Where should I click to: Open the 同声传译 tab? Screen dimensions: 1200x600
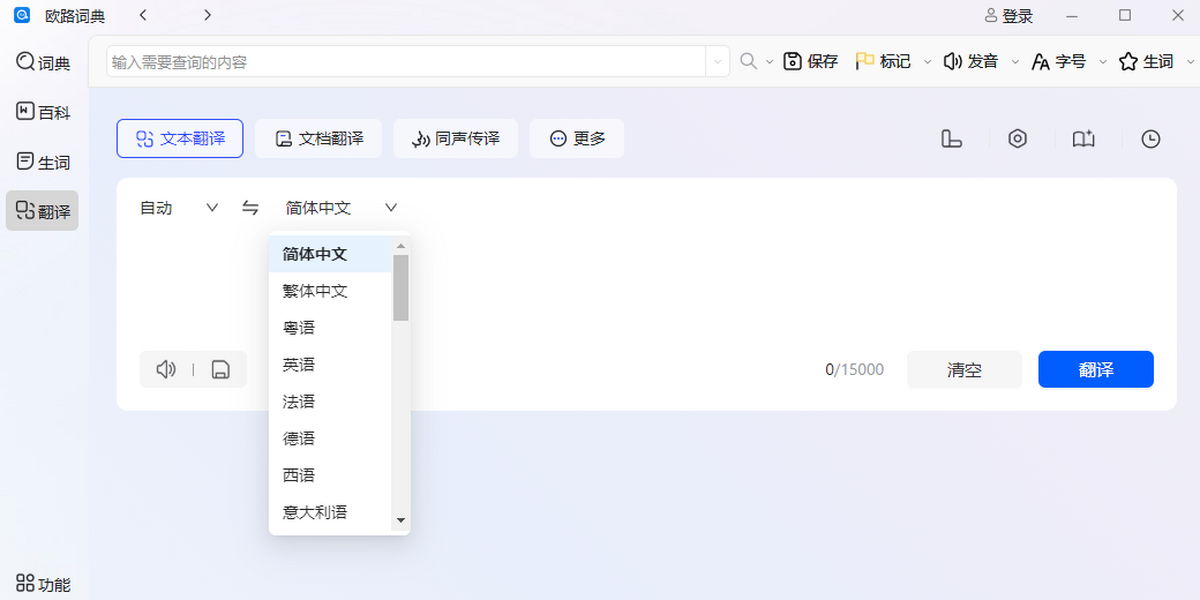tap(455, 139)
